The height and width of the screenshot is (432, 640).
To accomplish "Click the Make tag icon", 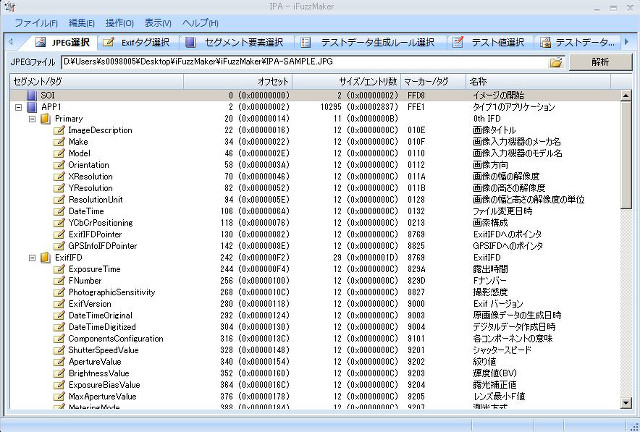I will (x=59, y=142).
